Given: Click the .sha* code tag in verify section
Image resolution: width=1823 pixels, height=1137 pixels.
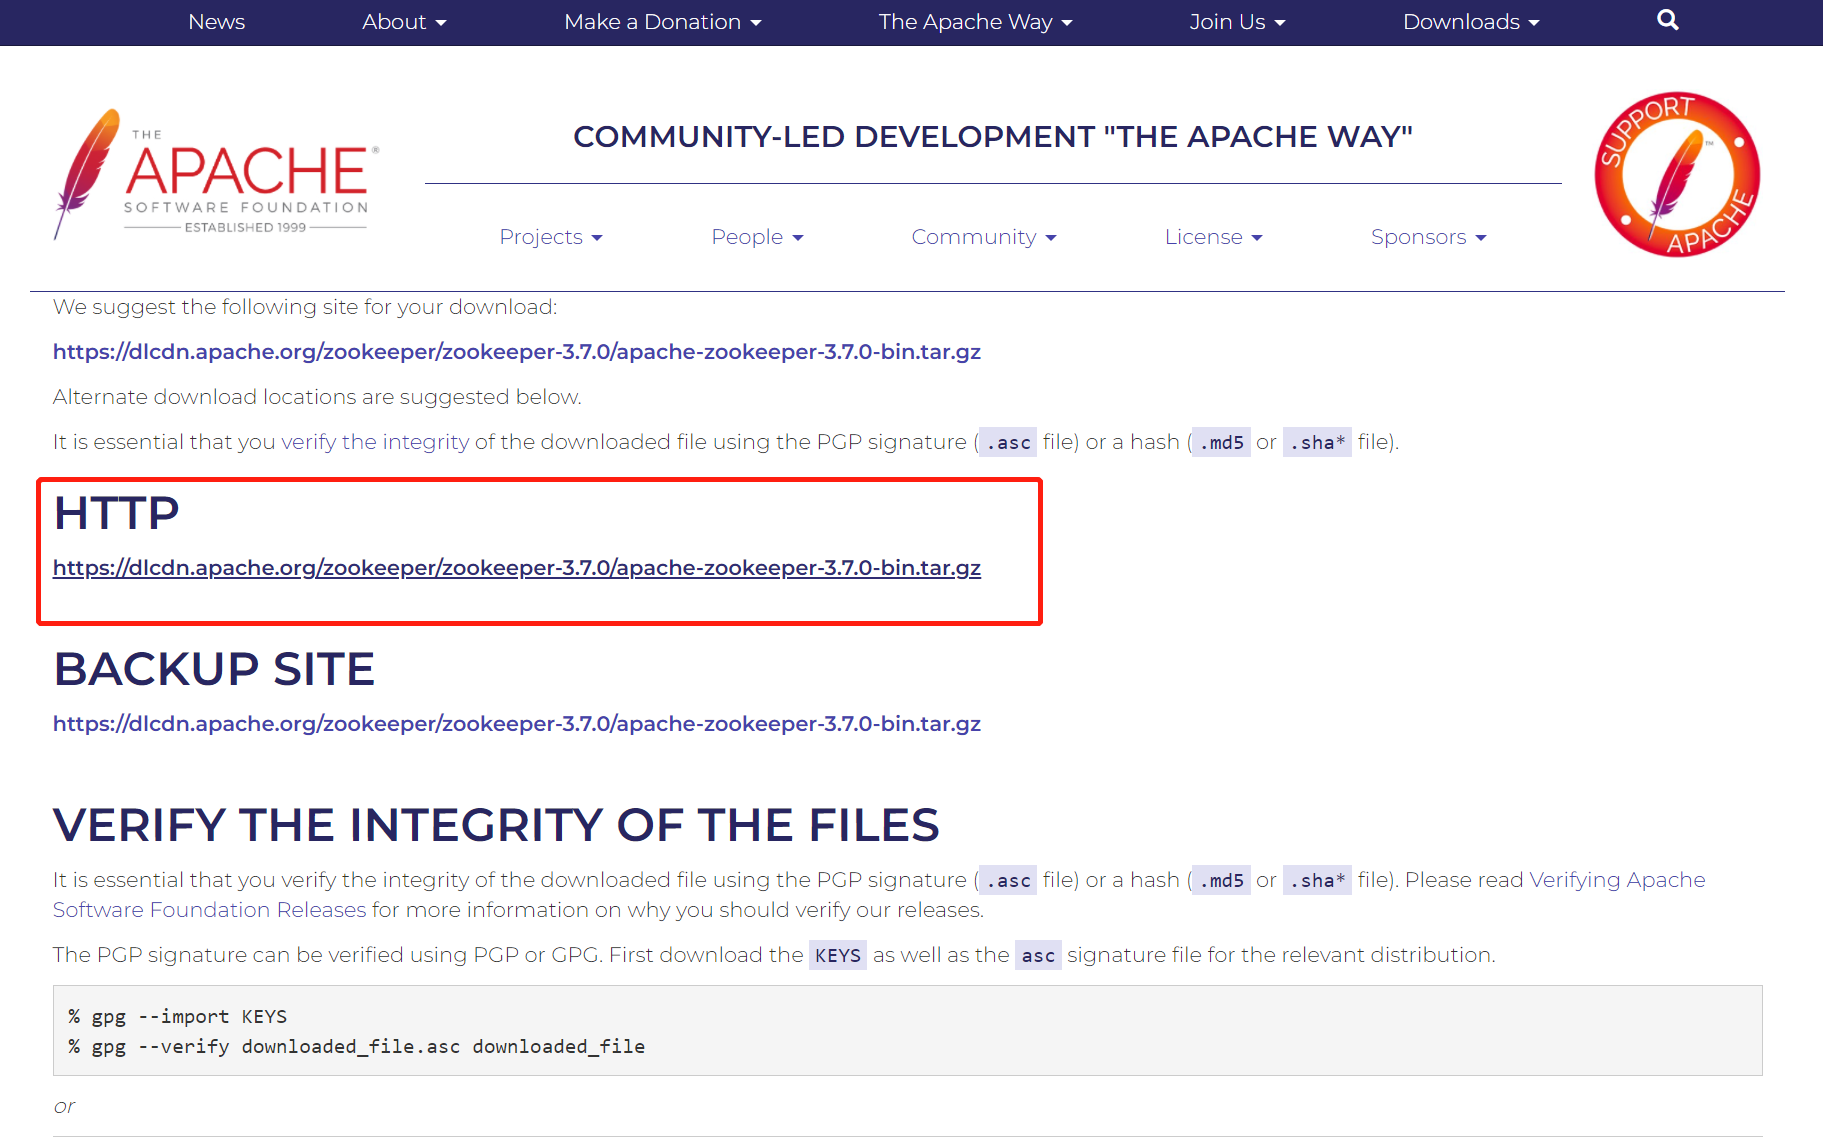Looking at the screenshot, I should click(x=1317, y=880).
